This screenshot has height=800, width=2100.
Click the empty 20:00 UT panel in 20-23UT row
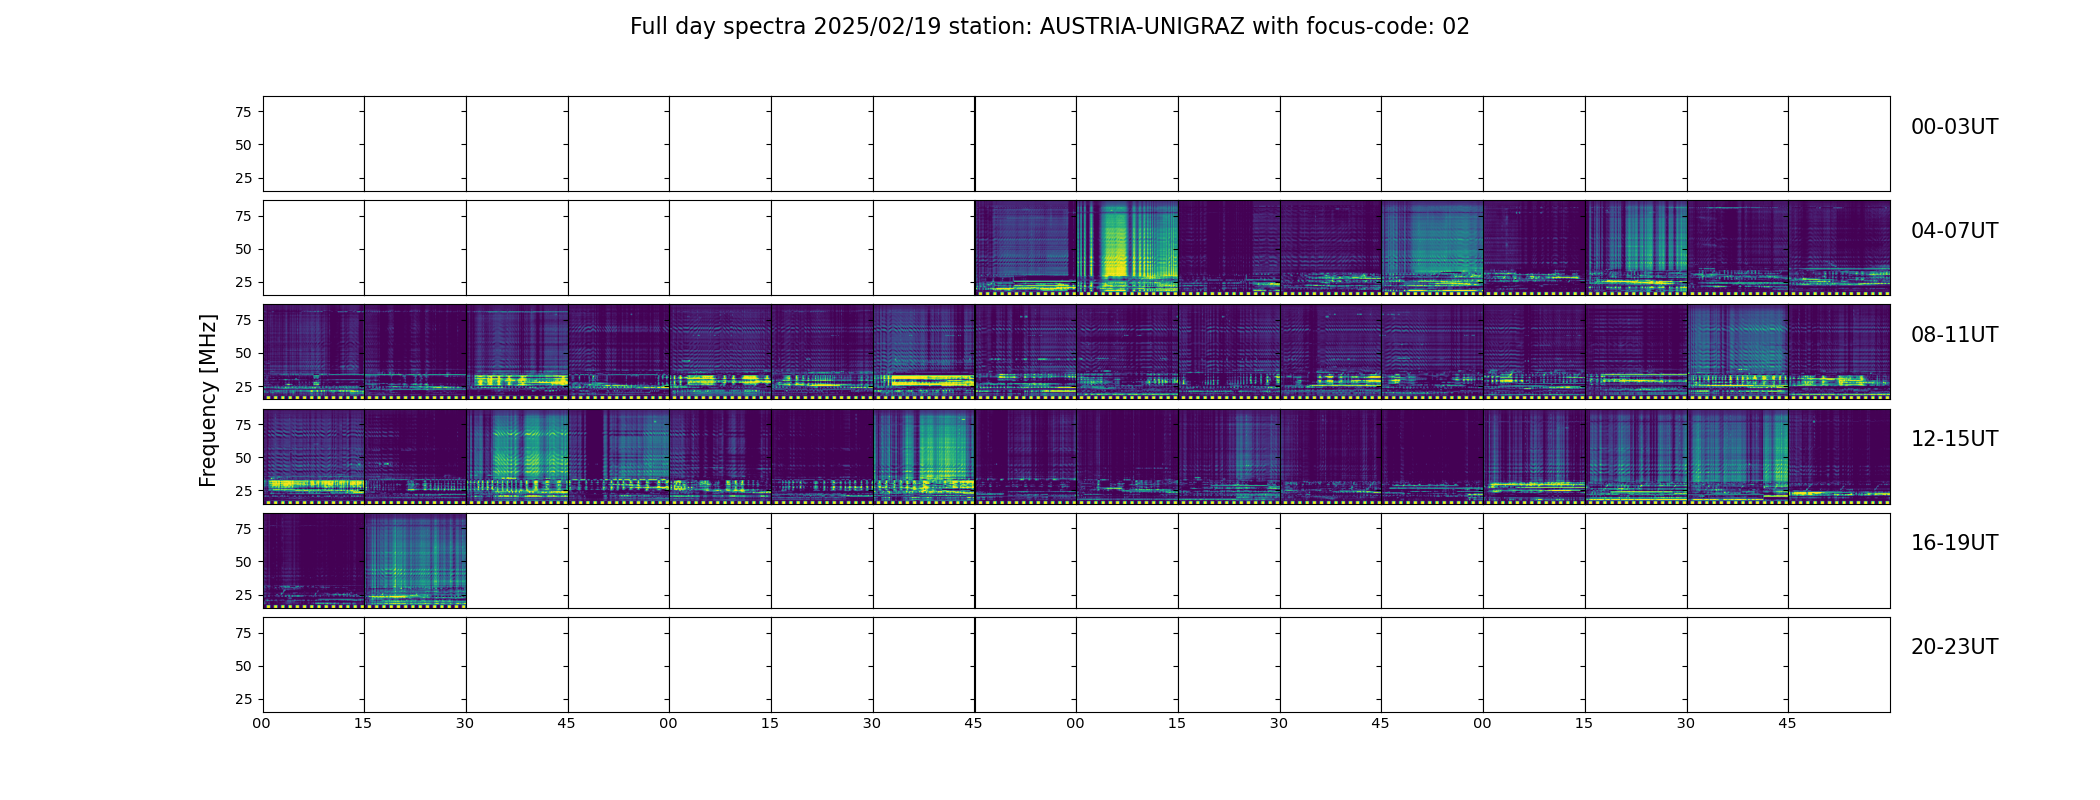point(314,664)
